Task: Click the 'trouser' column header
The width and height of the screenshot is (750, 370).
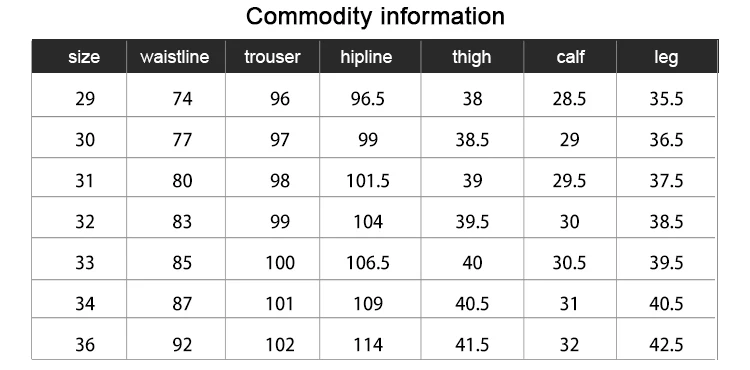Action: coord(272,57)
